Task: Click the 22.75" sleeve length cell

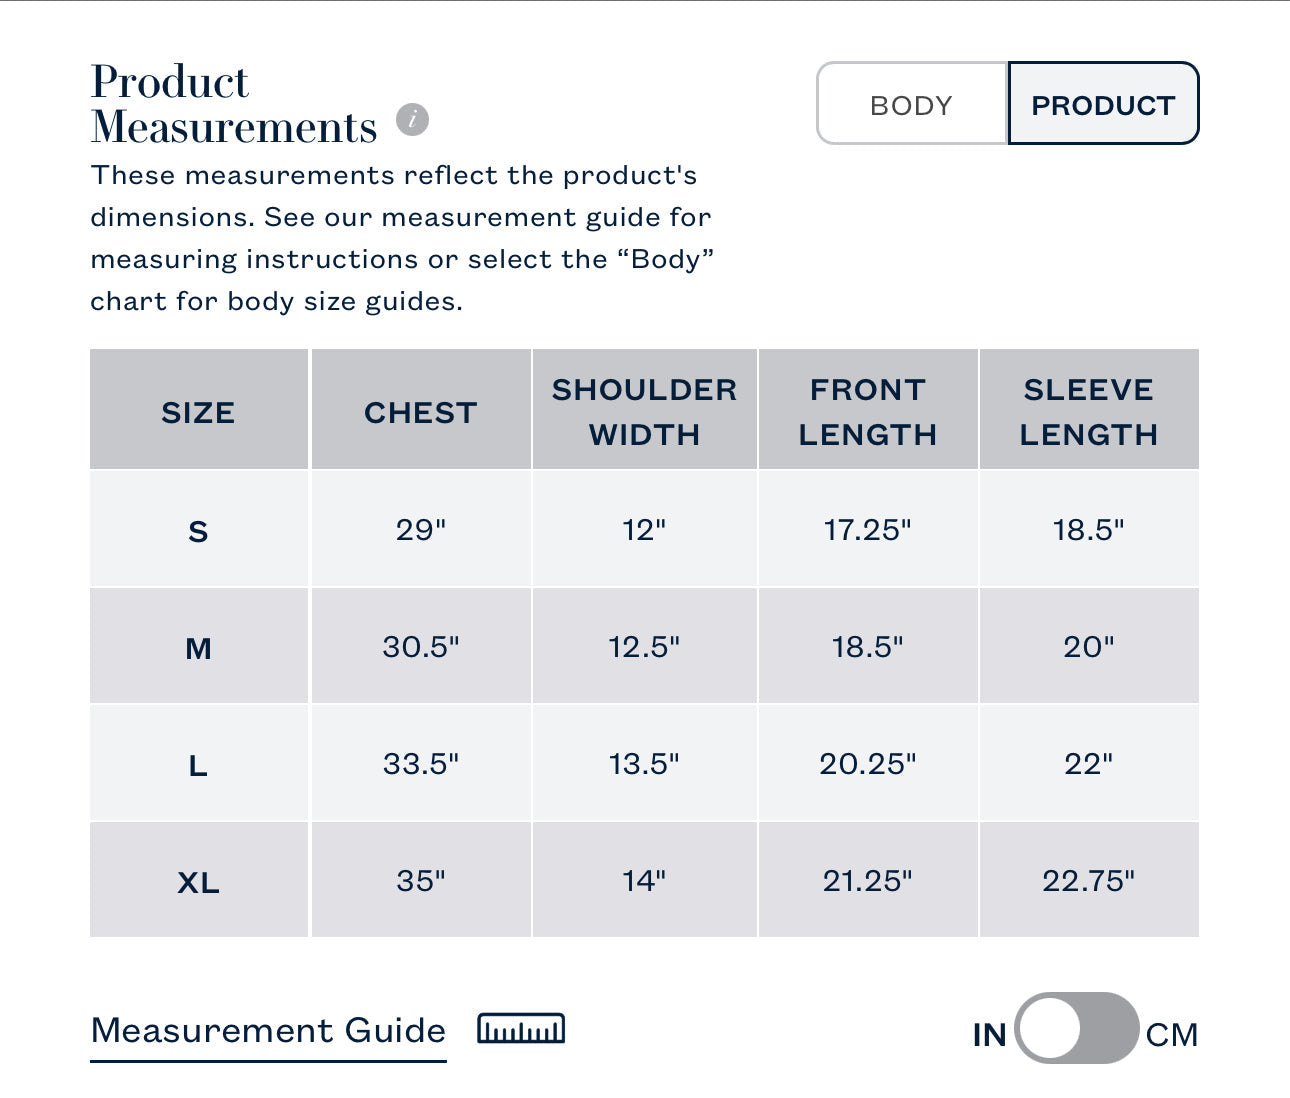Action: [x=1088, y=881]
